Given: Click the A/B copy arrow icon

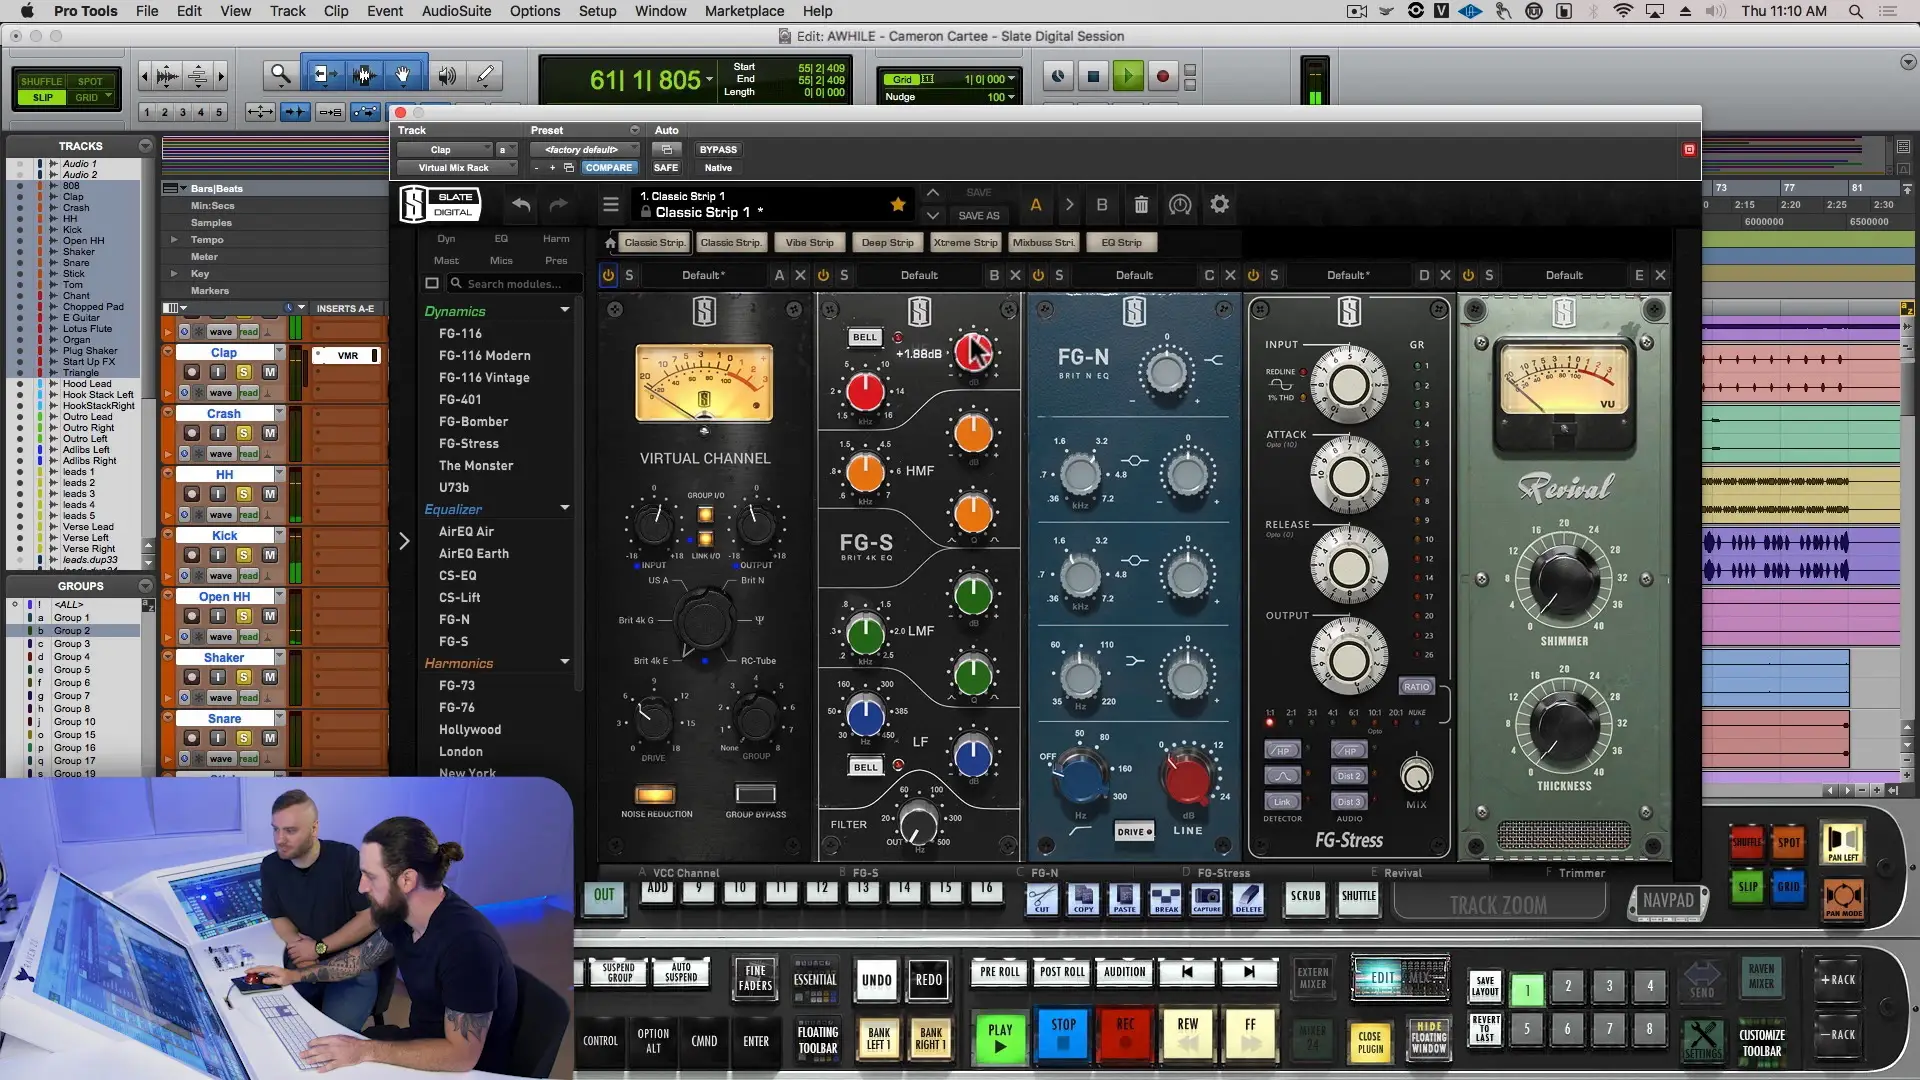Looking at the screenshot, I should [x=1069, y=205].
